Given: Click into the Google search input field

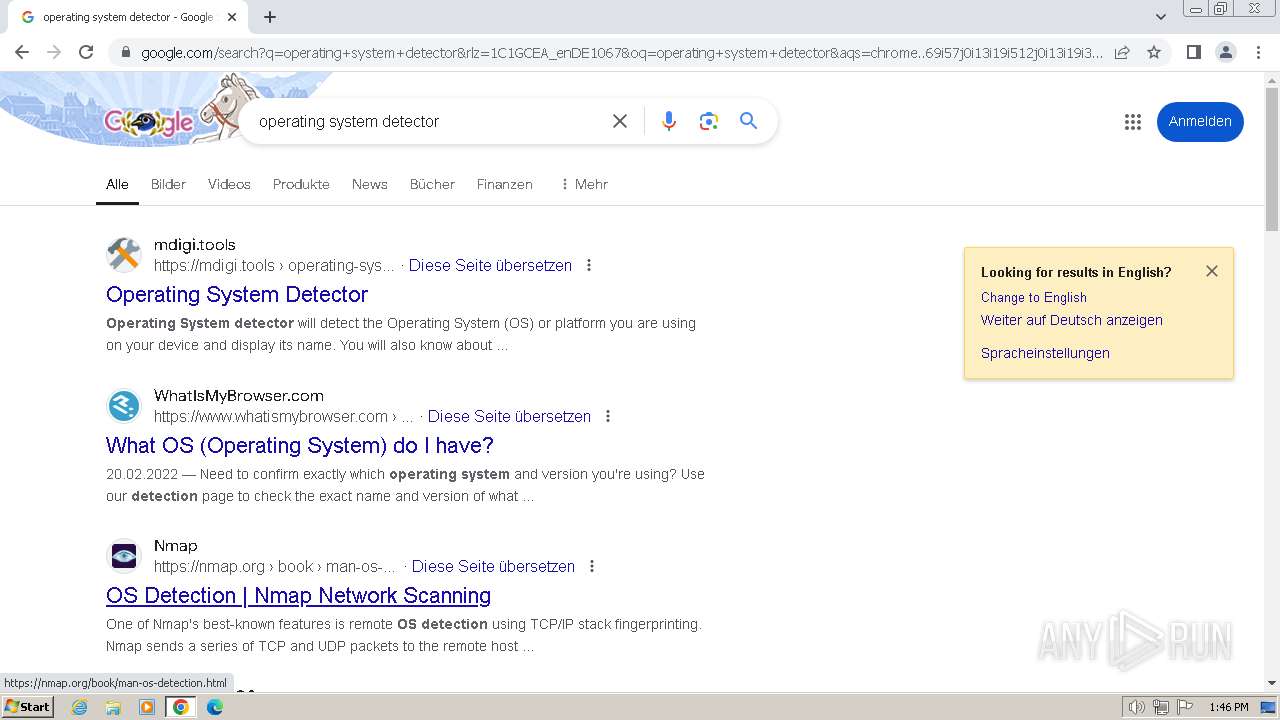Looking at the screenshot, I should (425, 121).
